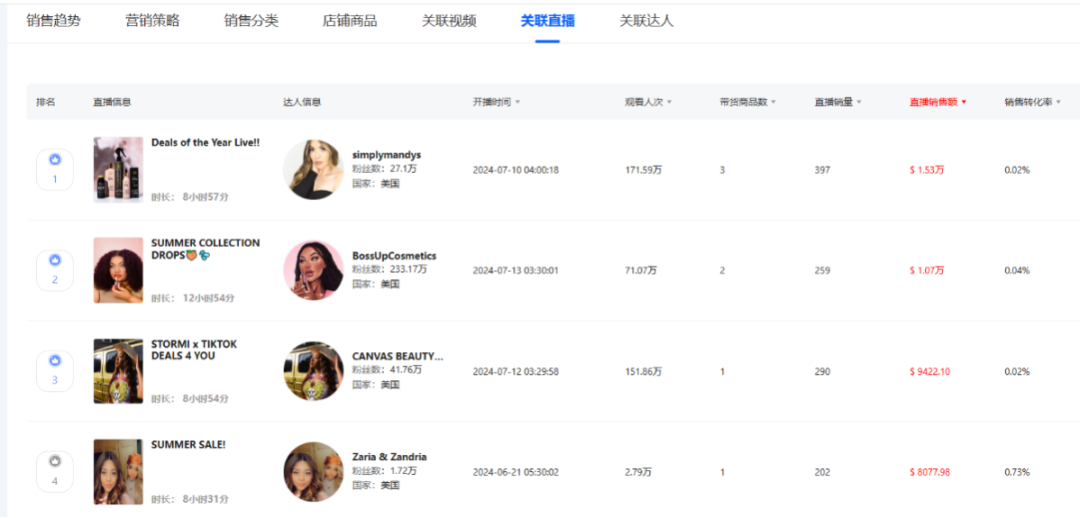Open the 店铺商品 tab
The image size is (1080, 518).
pyautogui.click(x=350, y=20)
